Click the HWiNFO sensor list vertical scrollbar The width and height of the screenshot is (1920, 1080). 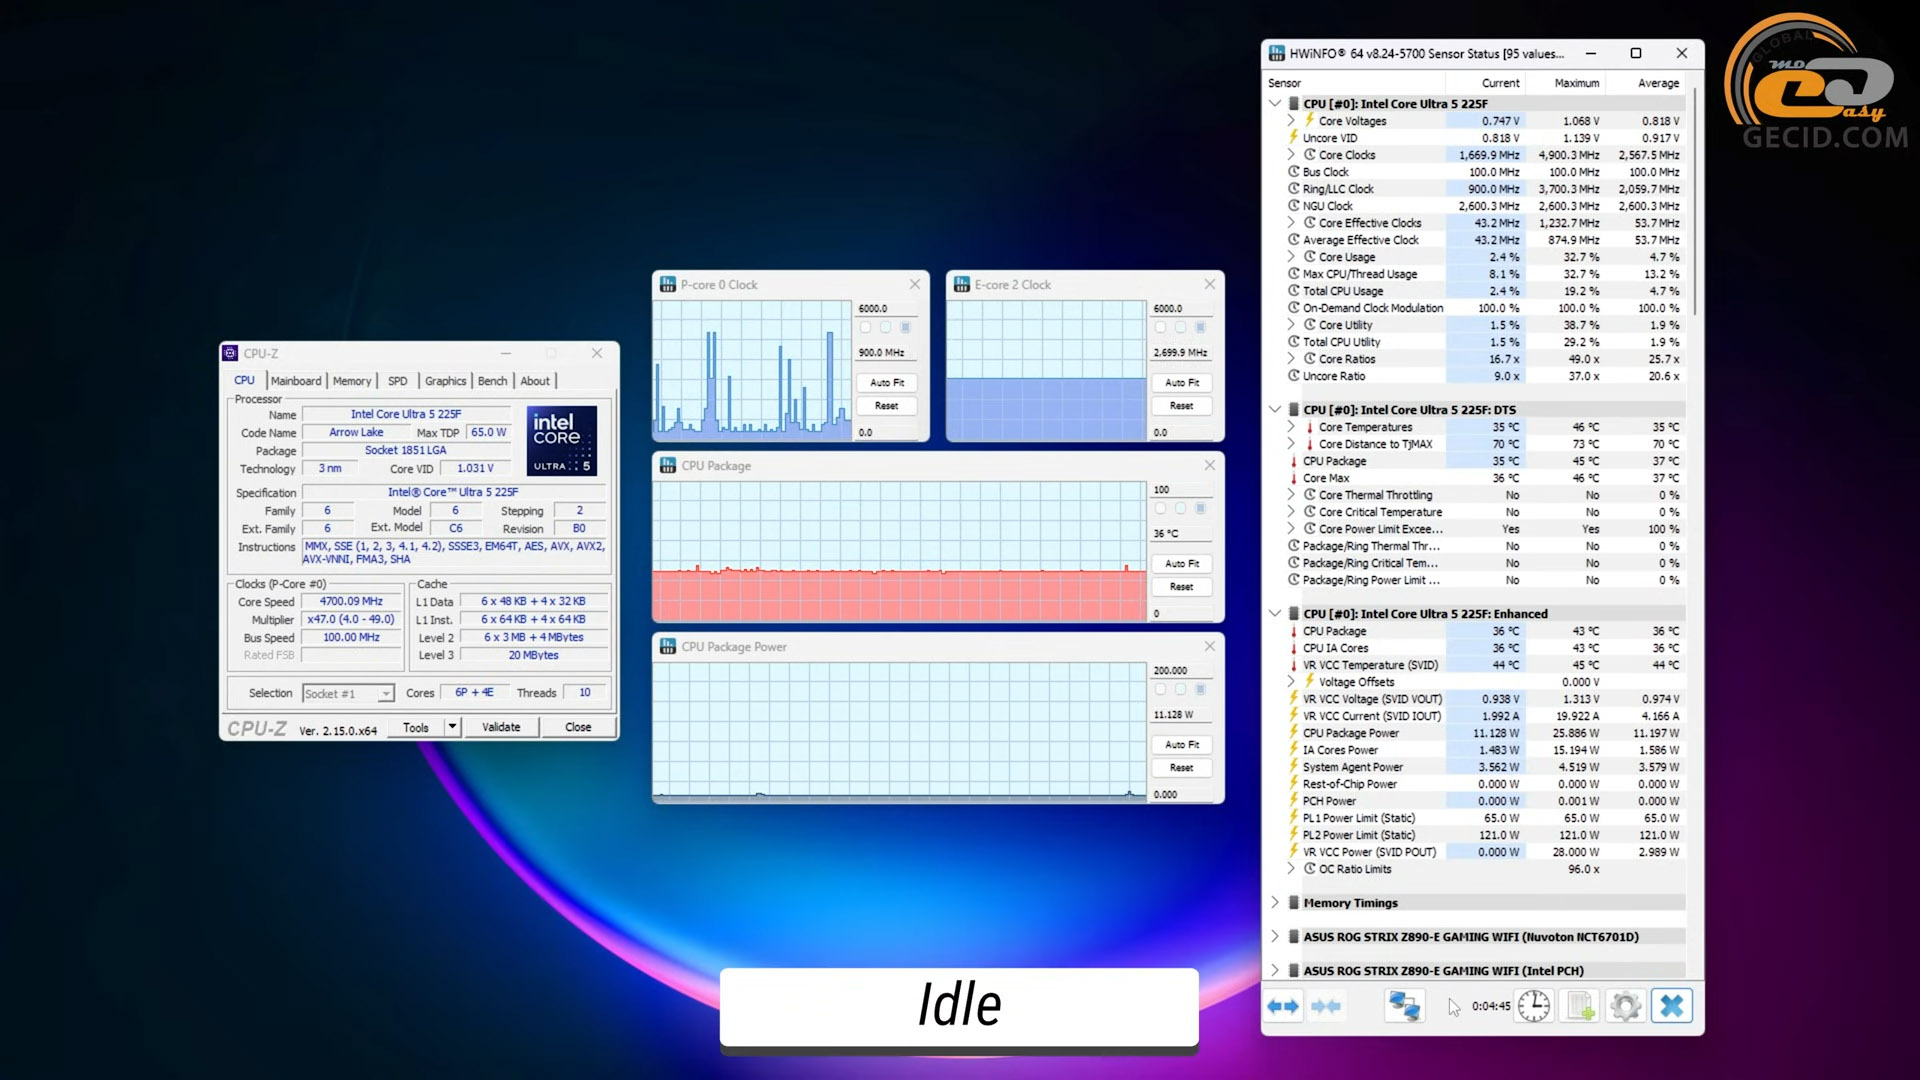point(1694,200)
